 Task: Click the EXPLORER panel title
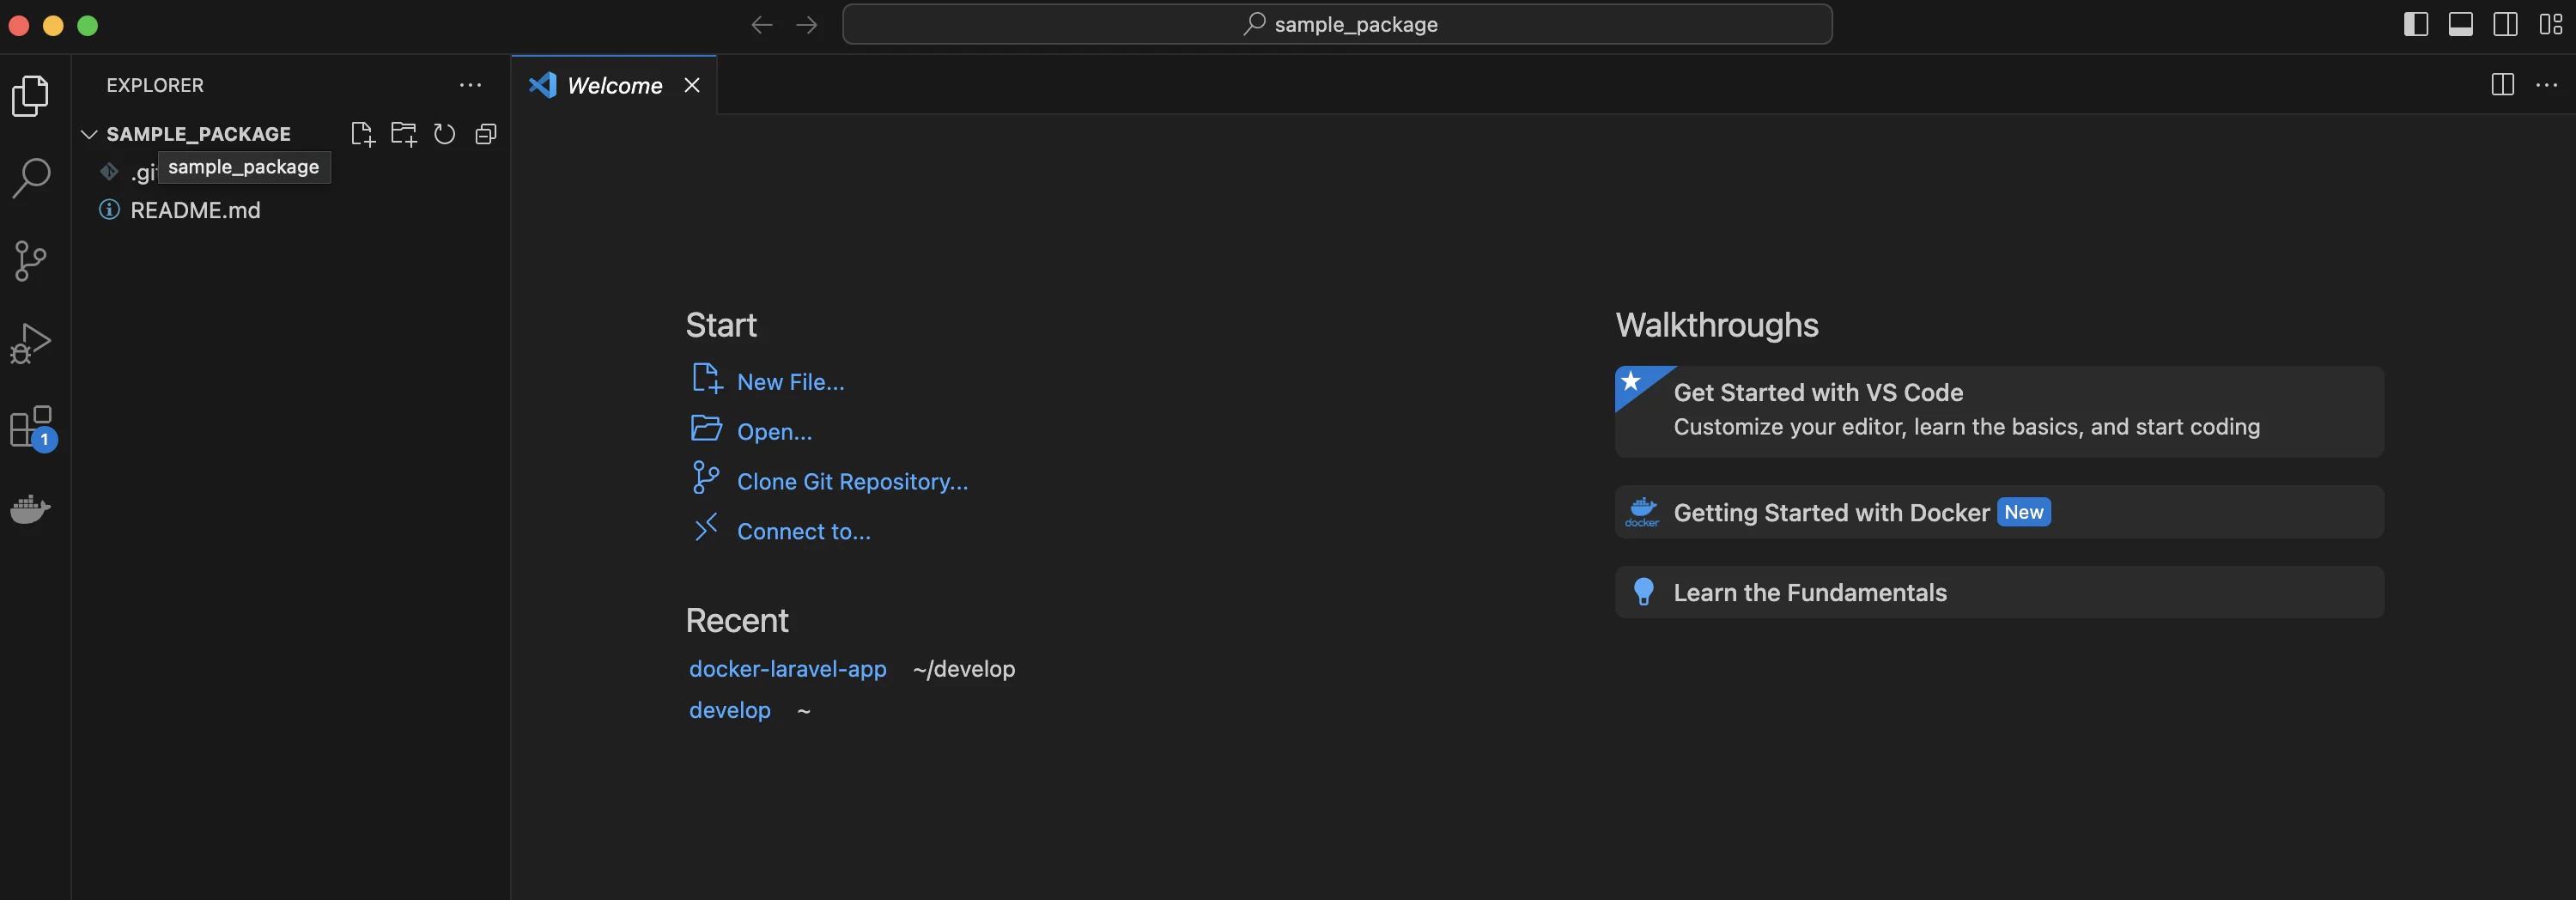pyautogui.click(x=155, y=85)
